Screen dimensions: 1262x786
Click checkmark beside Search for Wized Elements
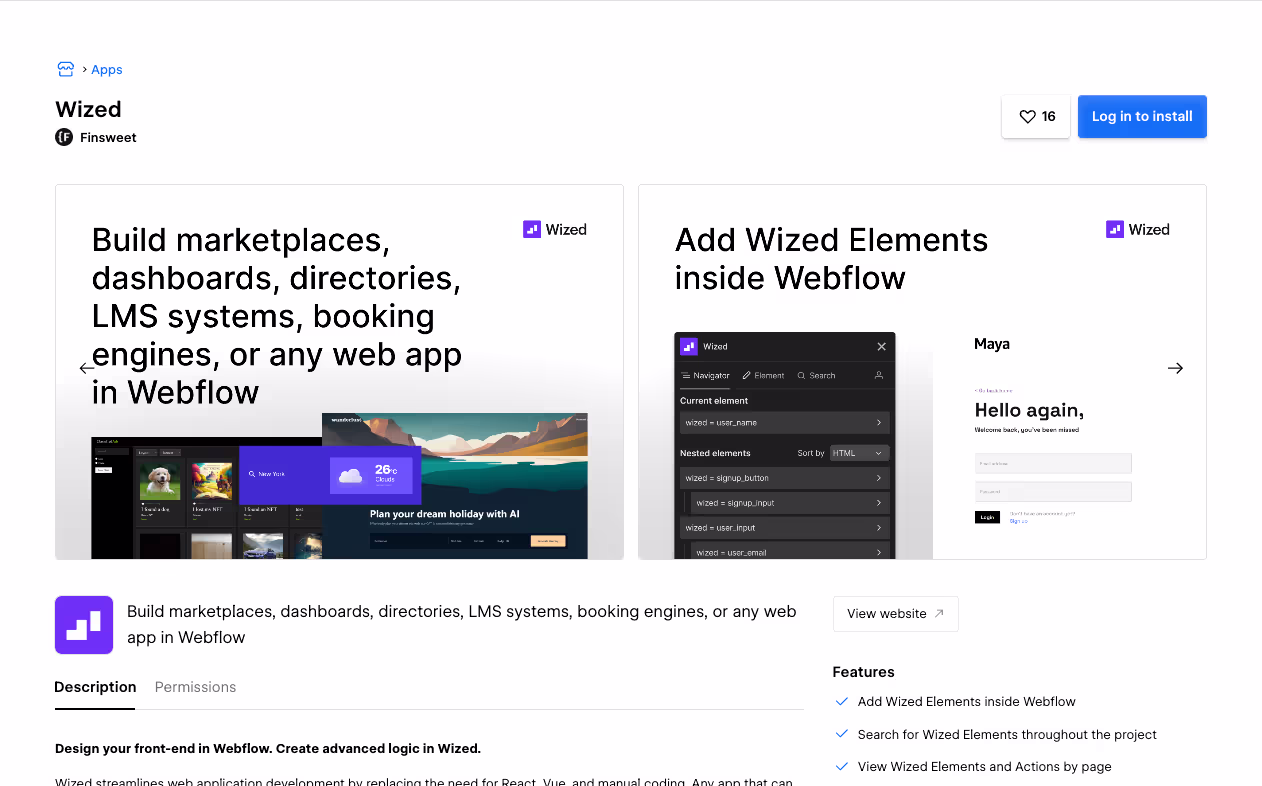point(842,734)
